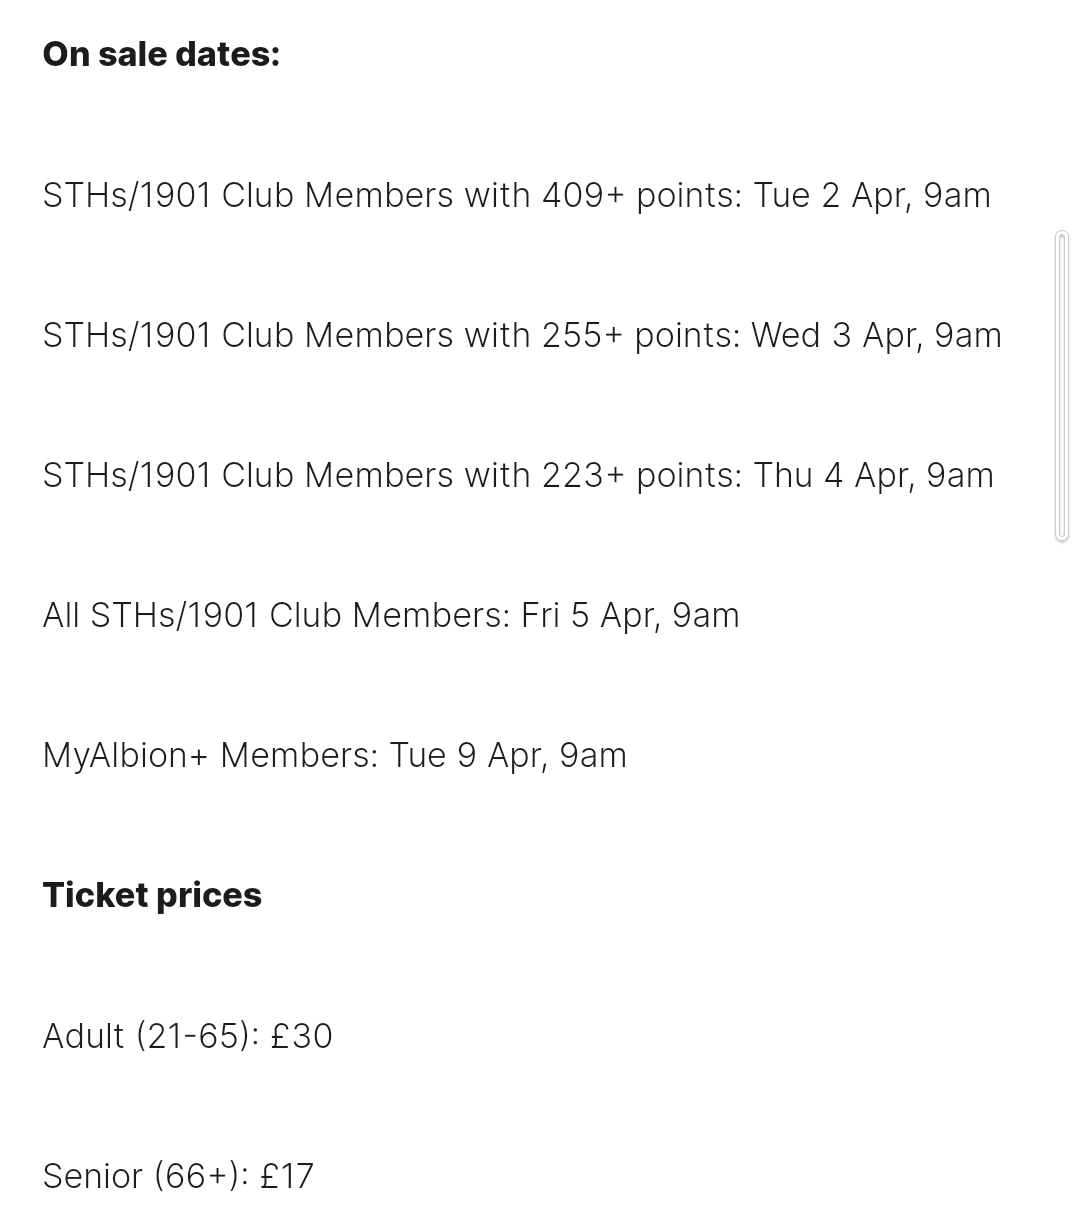Image resolution: width=1080 pixels, height=1223 pixels.
Task: Select the 409+ points on sale line
Action: 517,195
